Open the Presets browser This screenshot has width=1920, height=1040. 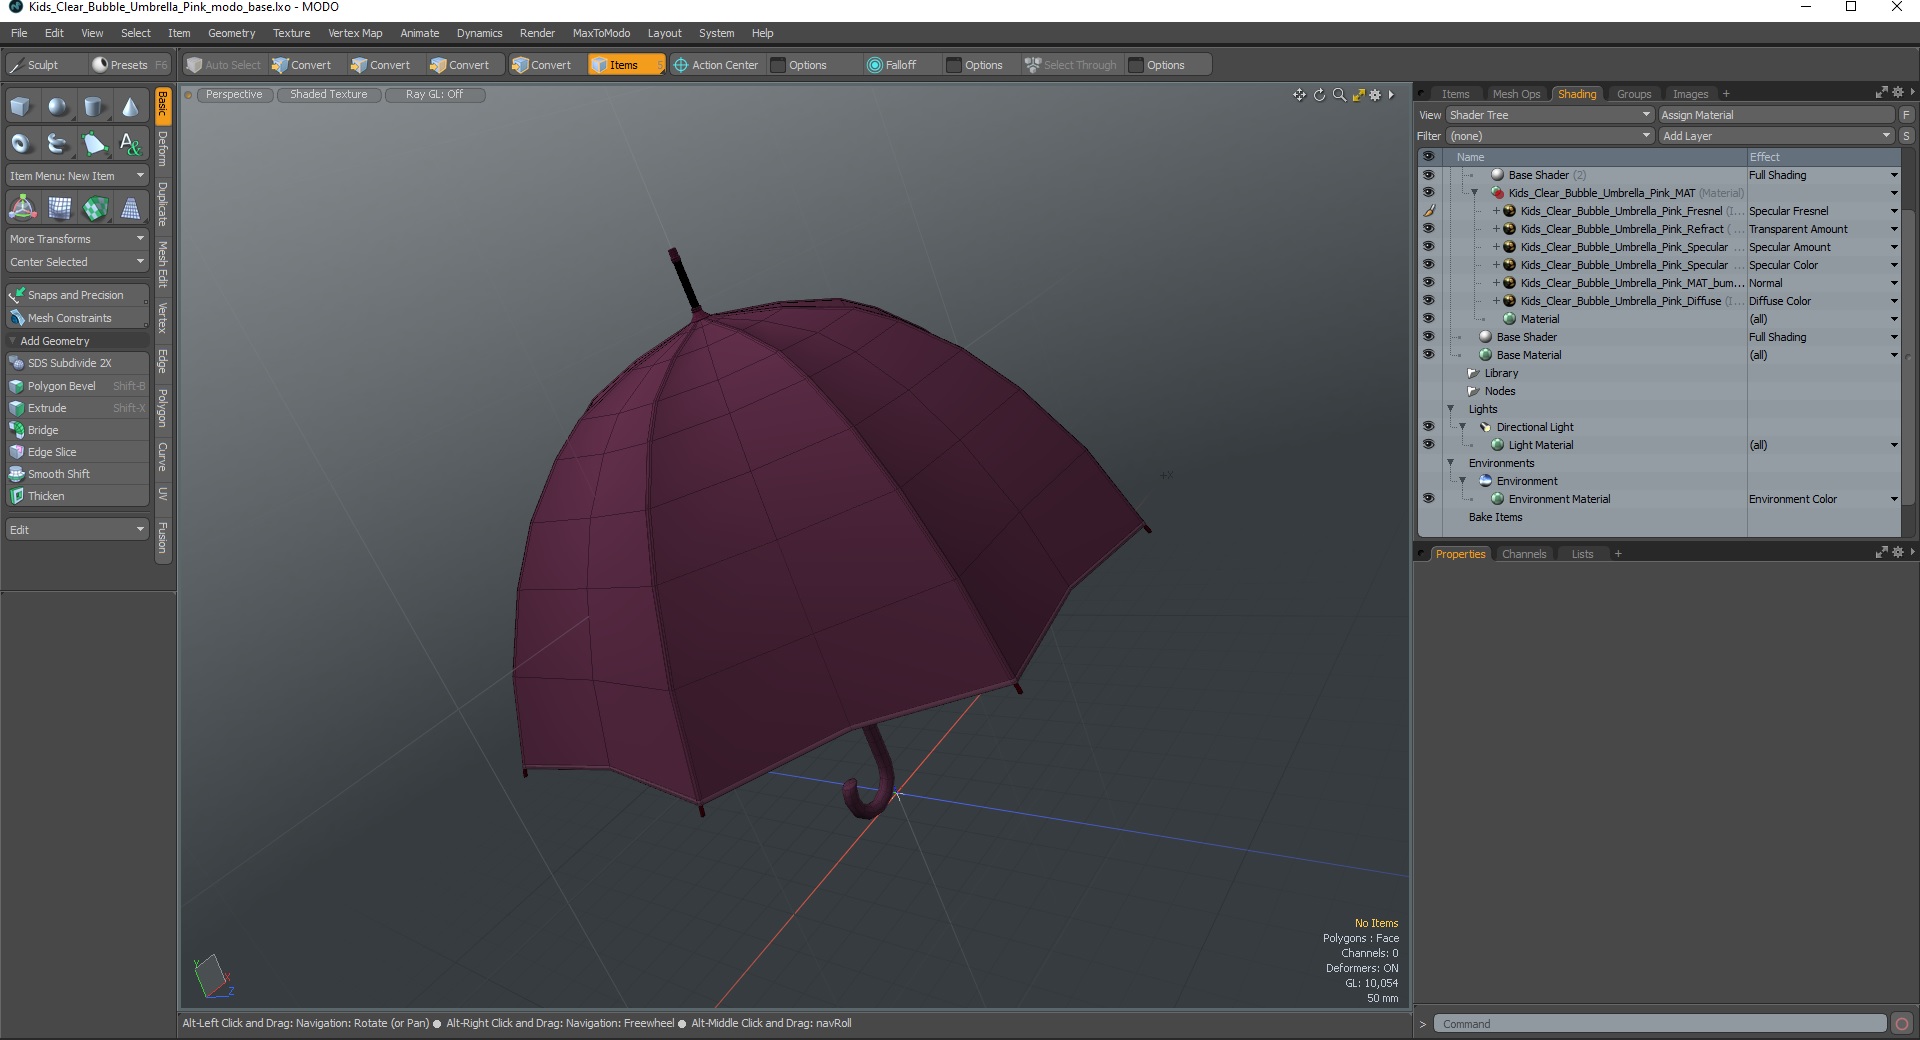(129, 65)
